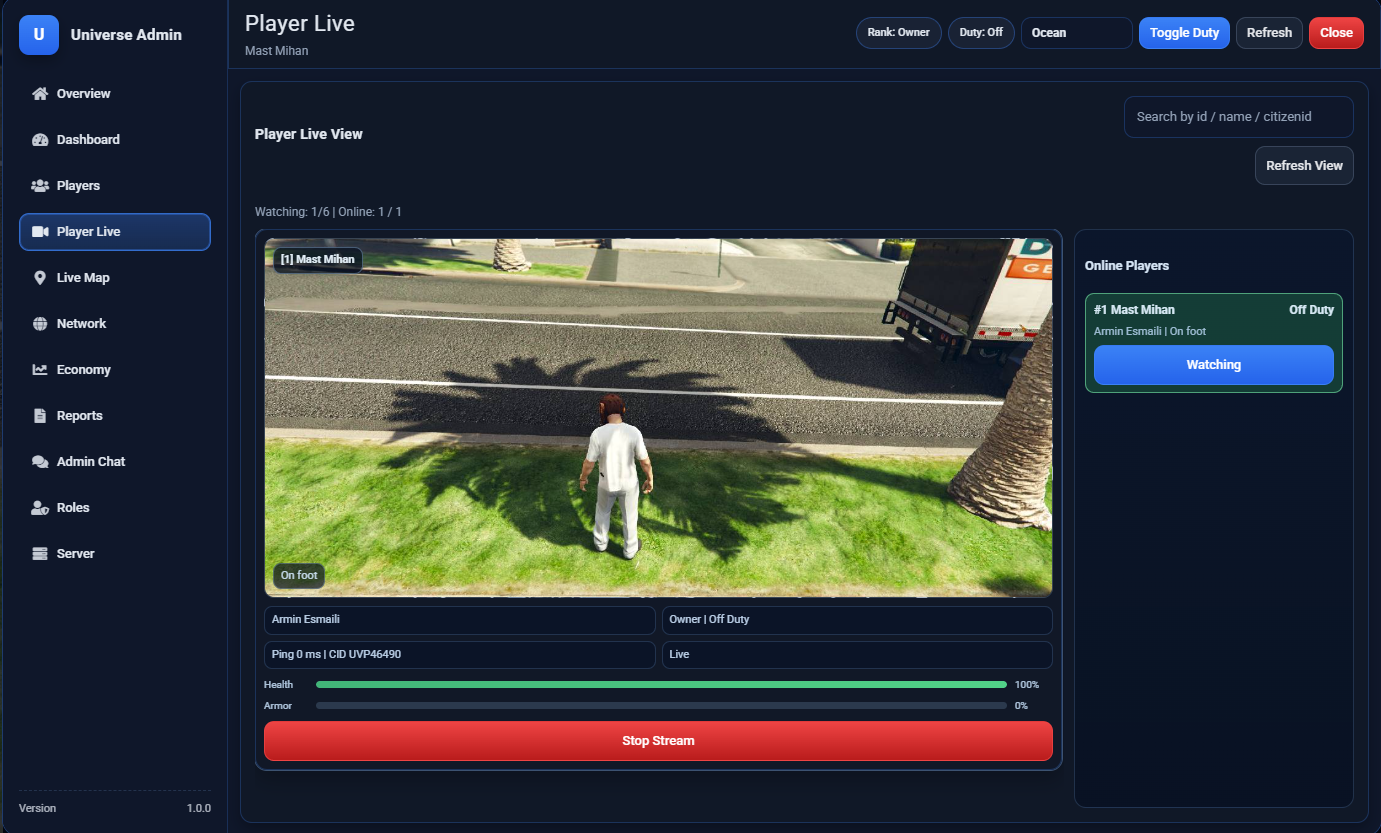The image size is (1381, 833).
Task: Click the Health progress bar
Action: (x=661, y=685)
